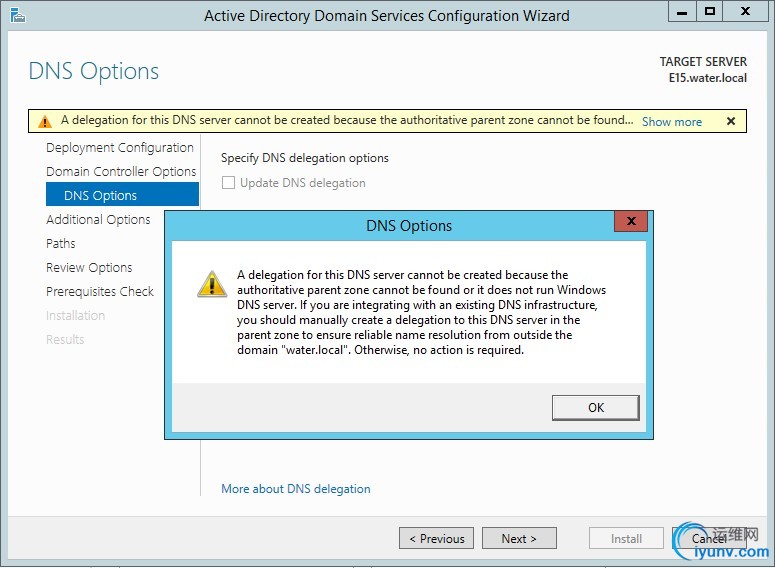Select Deployment Configuration step in sidebar

[120, 148]
